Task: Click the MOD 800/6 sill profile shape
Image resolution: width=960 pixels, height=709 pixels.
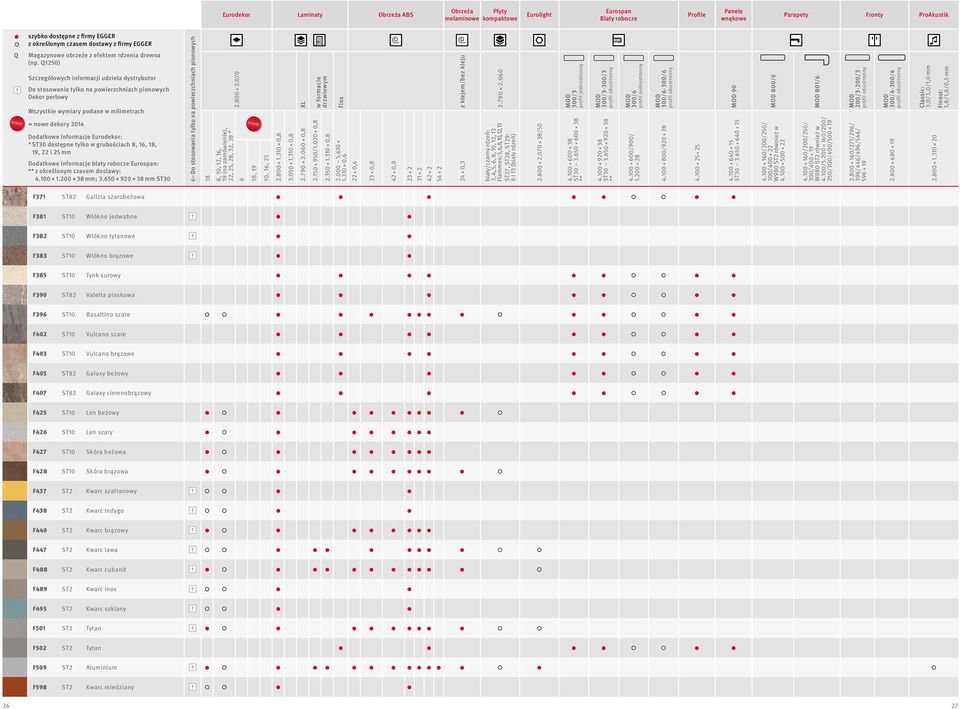Action: (x=773, y=58)
